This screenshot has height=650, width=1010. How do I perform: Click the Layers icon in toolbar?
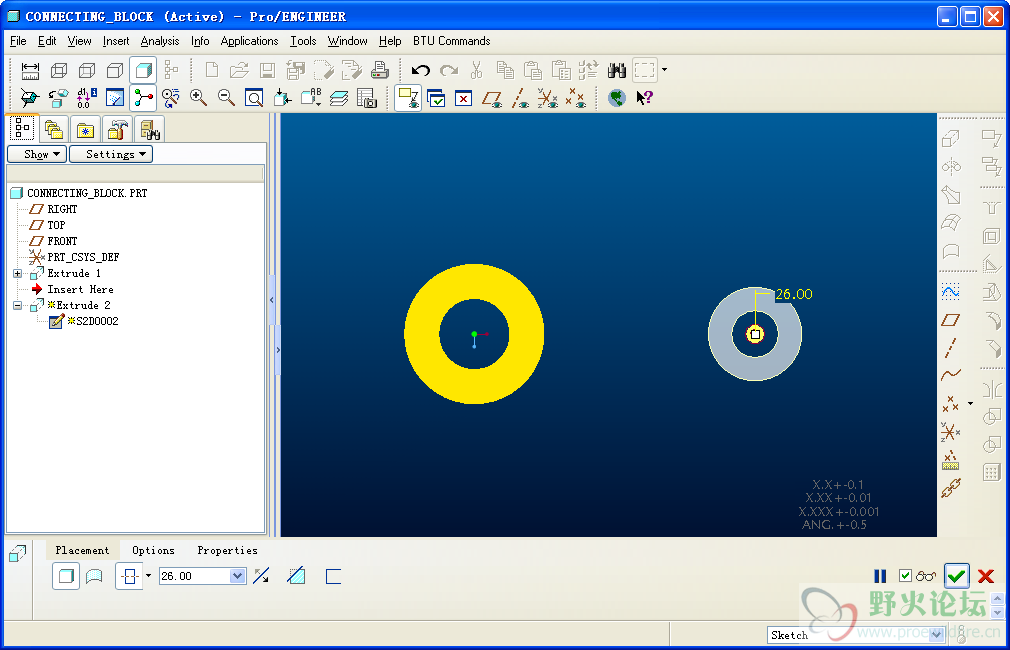pyautogui.click(x=339, y=98)
